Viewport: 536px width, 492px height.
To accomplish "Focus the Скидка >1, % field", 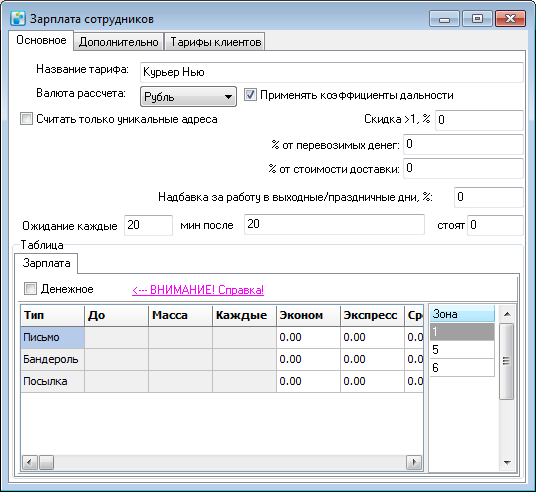I will (x=479, y=120).
